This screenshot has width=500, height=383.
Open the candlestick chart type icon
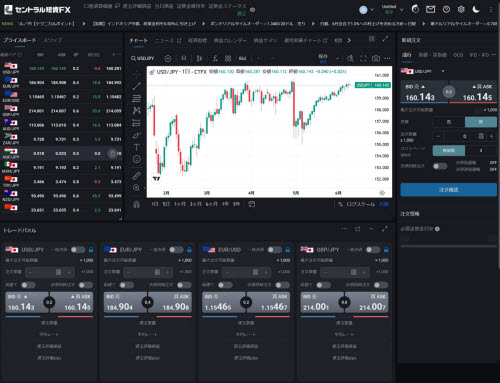click(x=199, y=58)
